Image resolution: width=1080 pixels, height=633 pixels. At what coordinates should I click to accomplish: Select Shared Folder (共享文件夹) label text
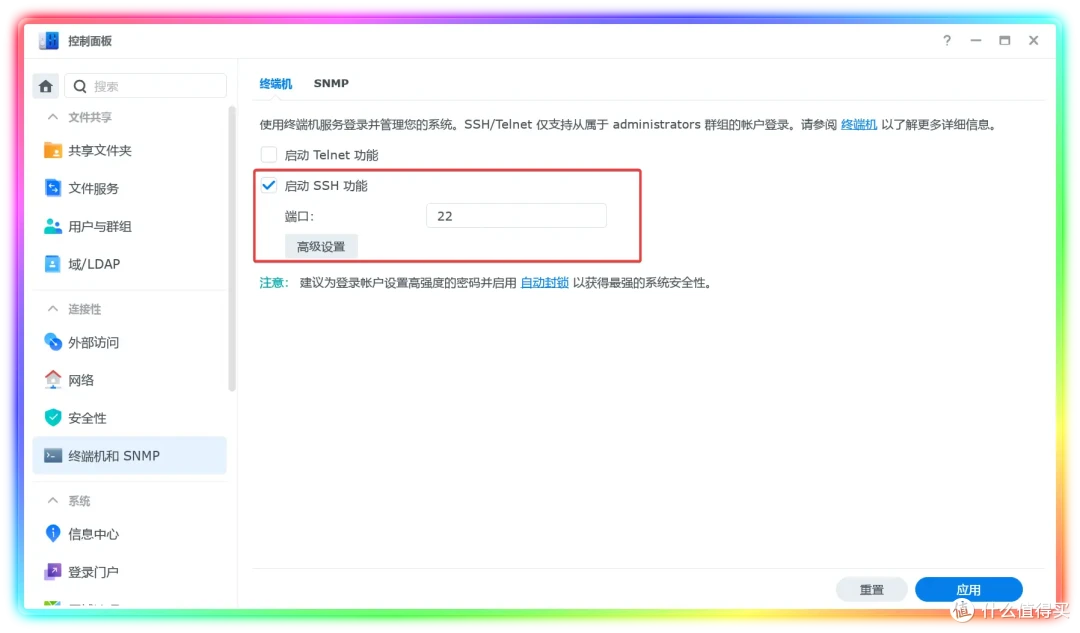pos(100,150)
